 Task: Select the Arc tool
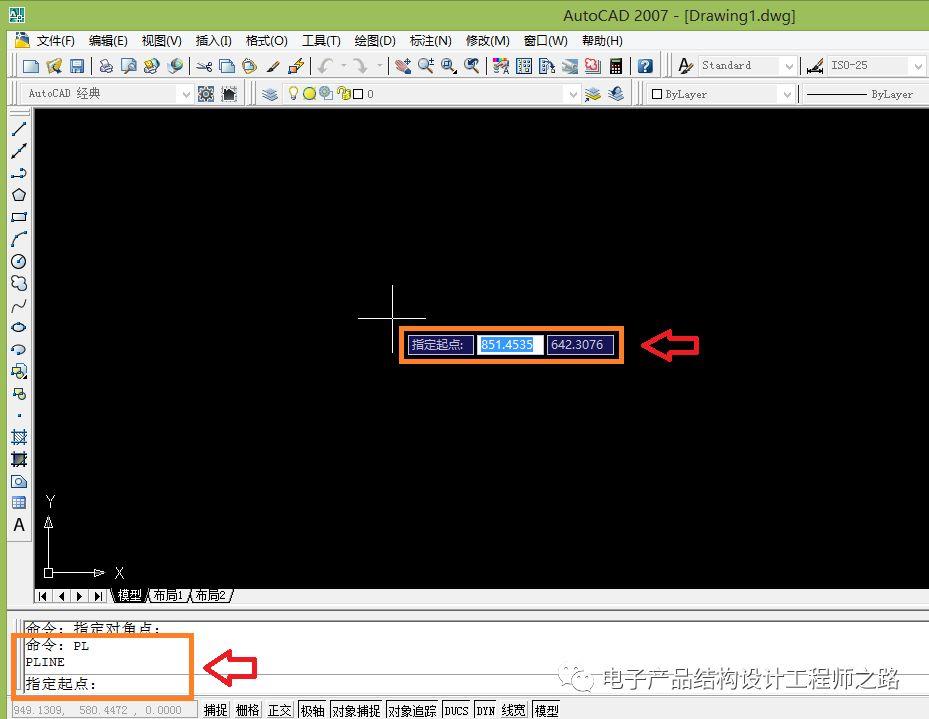[19, 239]
